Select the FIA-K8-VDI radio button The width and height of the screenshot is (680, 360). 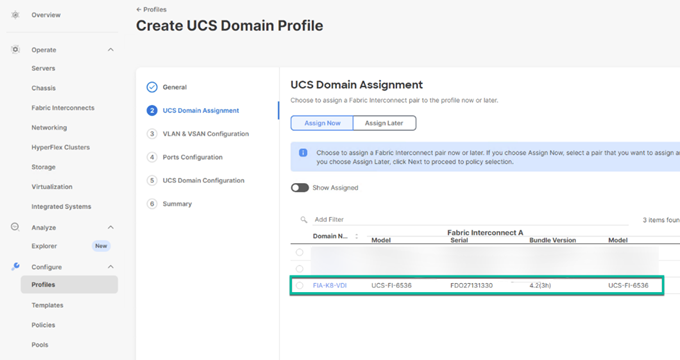click(300, 285)
